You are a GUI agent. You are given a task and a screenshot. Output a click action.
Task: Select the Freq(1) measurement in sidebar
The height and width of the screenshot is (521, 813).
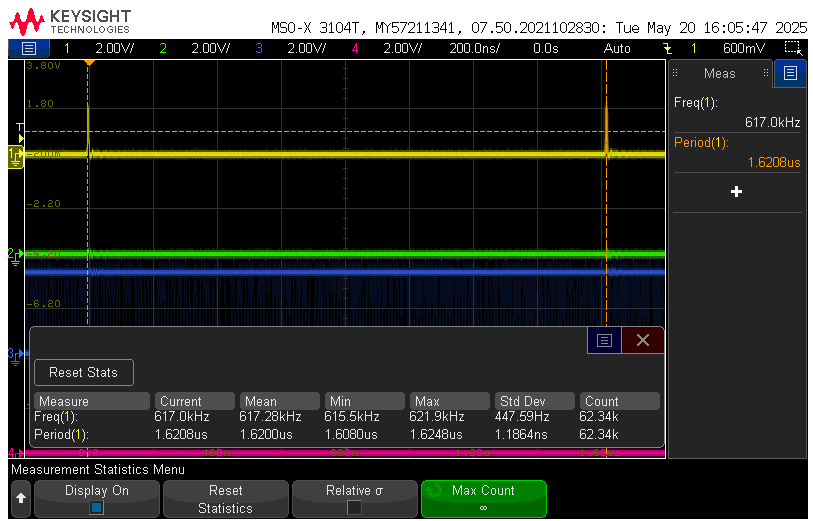pos(737,112)
